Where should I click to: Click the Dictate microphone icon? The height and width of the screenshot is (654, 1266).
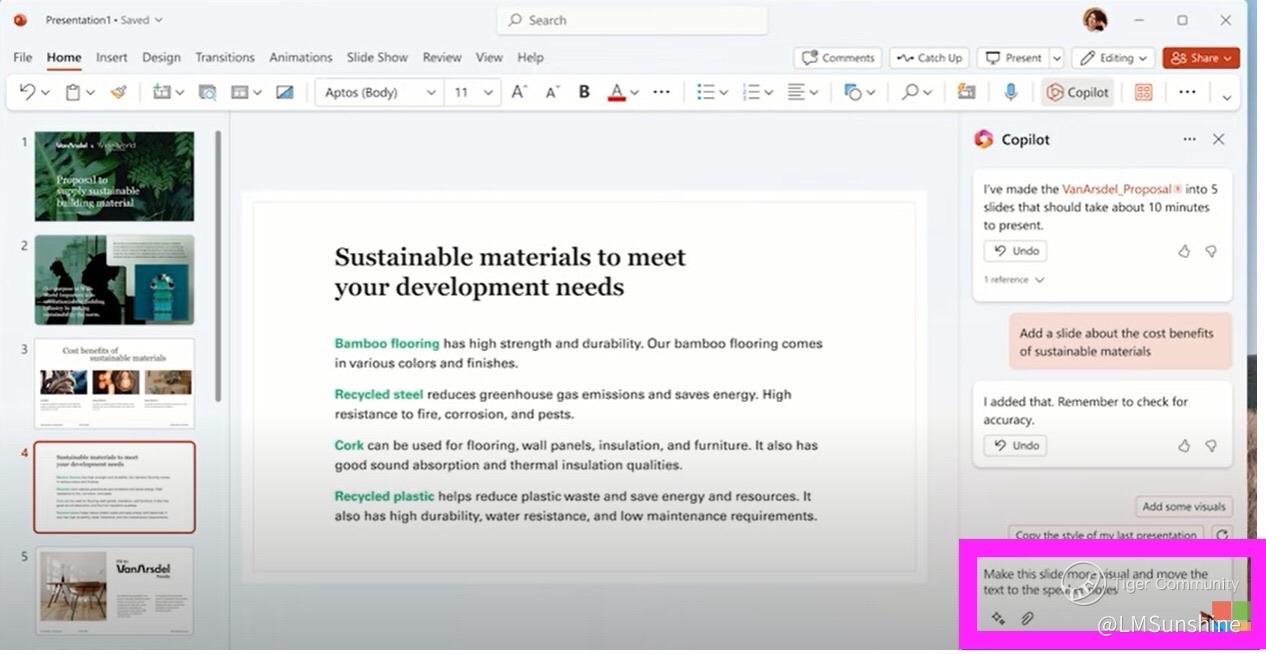pyautogui.click(x=1010, y=92)
